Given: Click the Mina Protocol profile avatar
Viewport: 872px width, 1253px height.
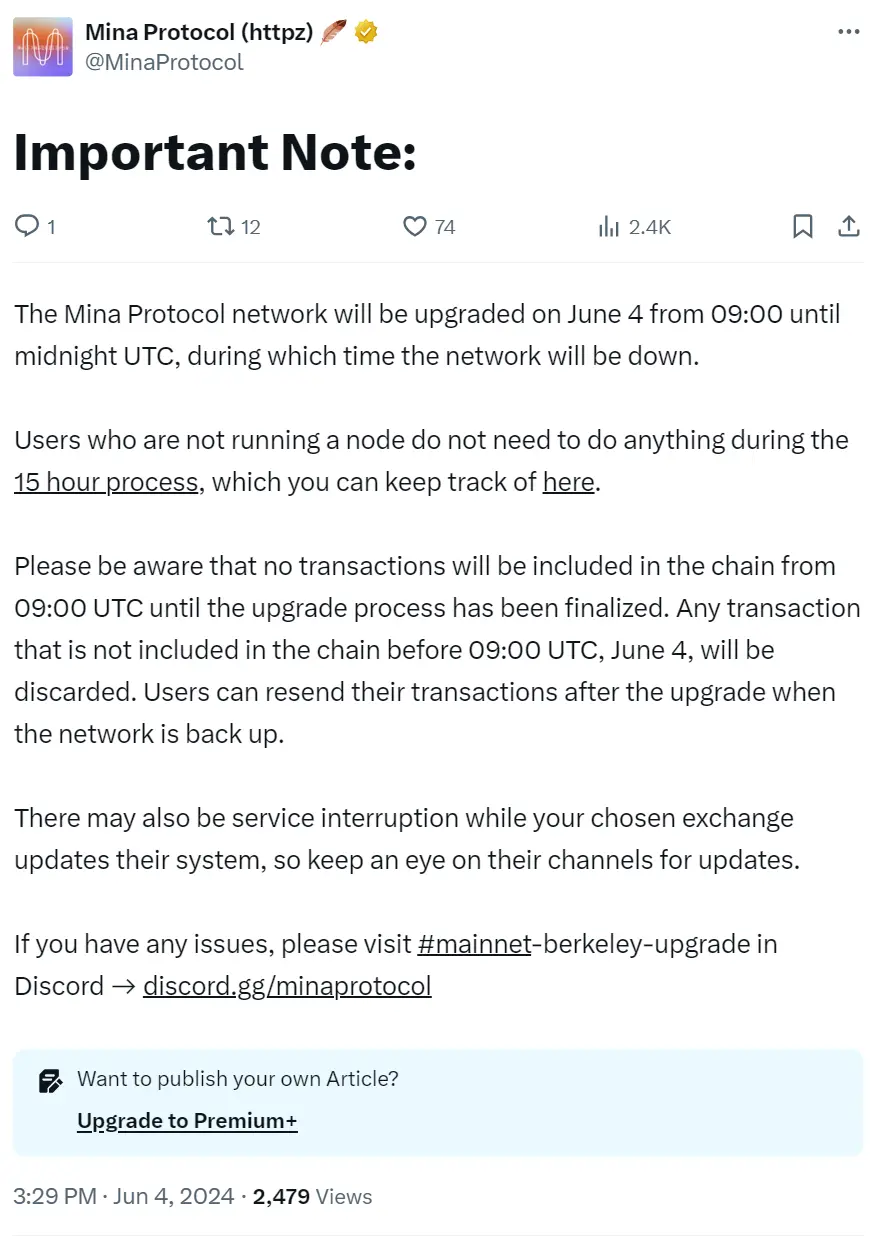Looking at the screenshot, I should [x=42, y=47].
